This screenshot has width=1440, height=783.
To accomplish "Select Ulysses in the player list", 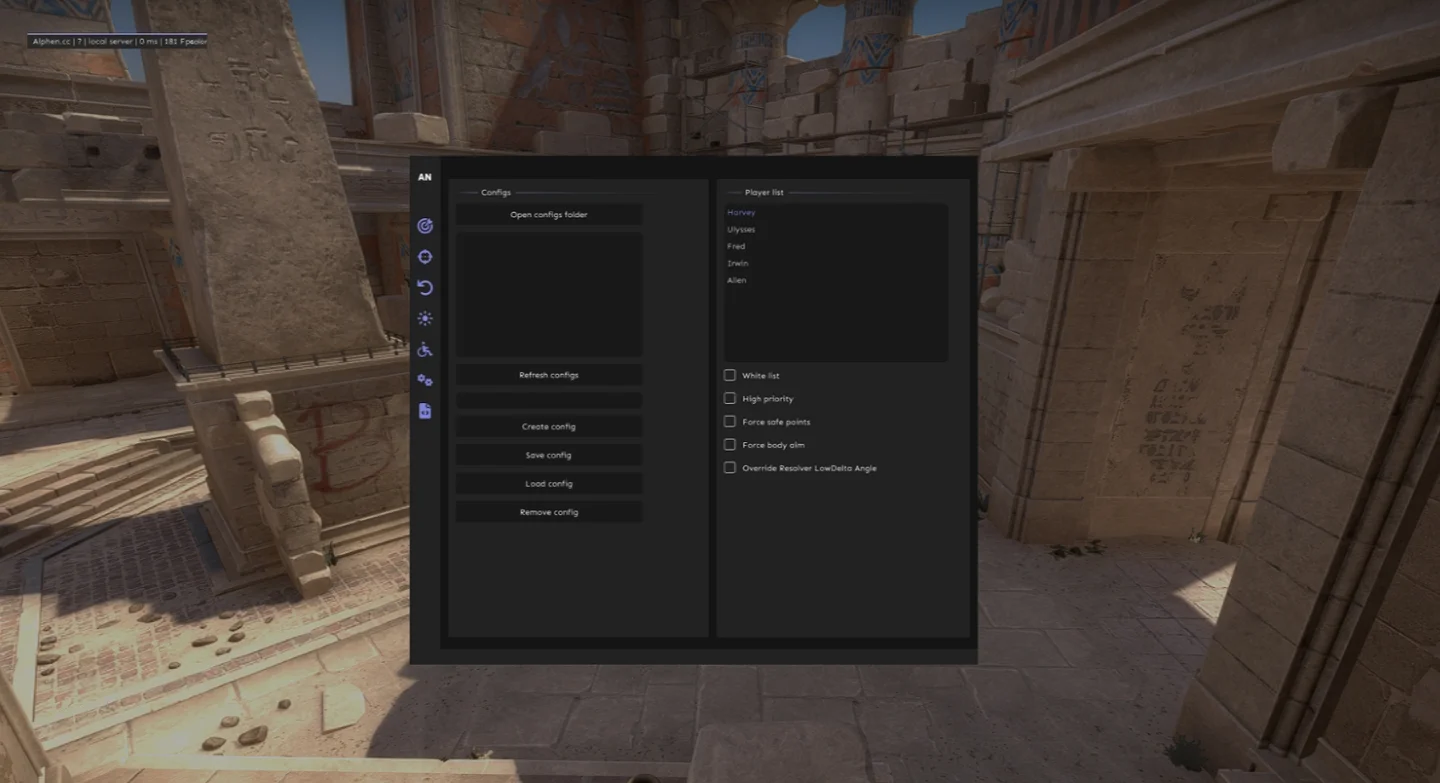I will point(741,230).
